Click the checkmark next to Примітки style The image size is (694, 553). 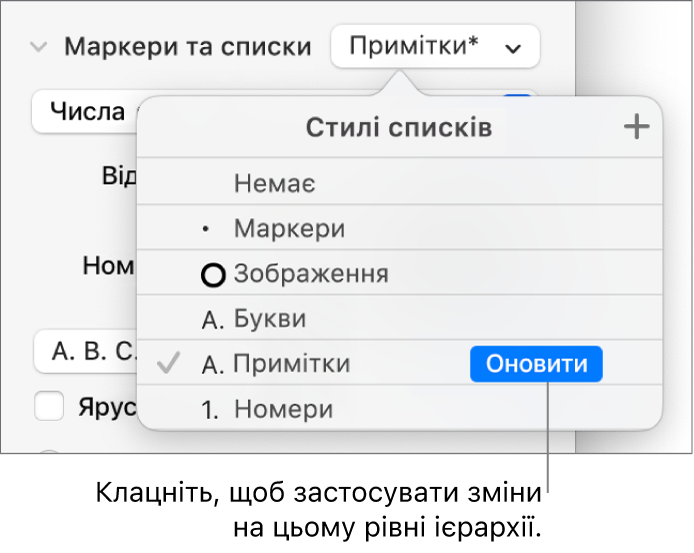[x=169, y=363]
